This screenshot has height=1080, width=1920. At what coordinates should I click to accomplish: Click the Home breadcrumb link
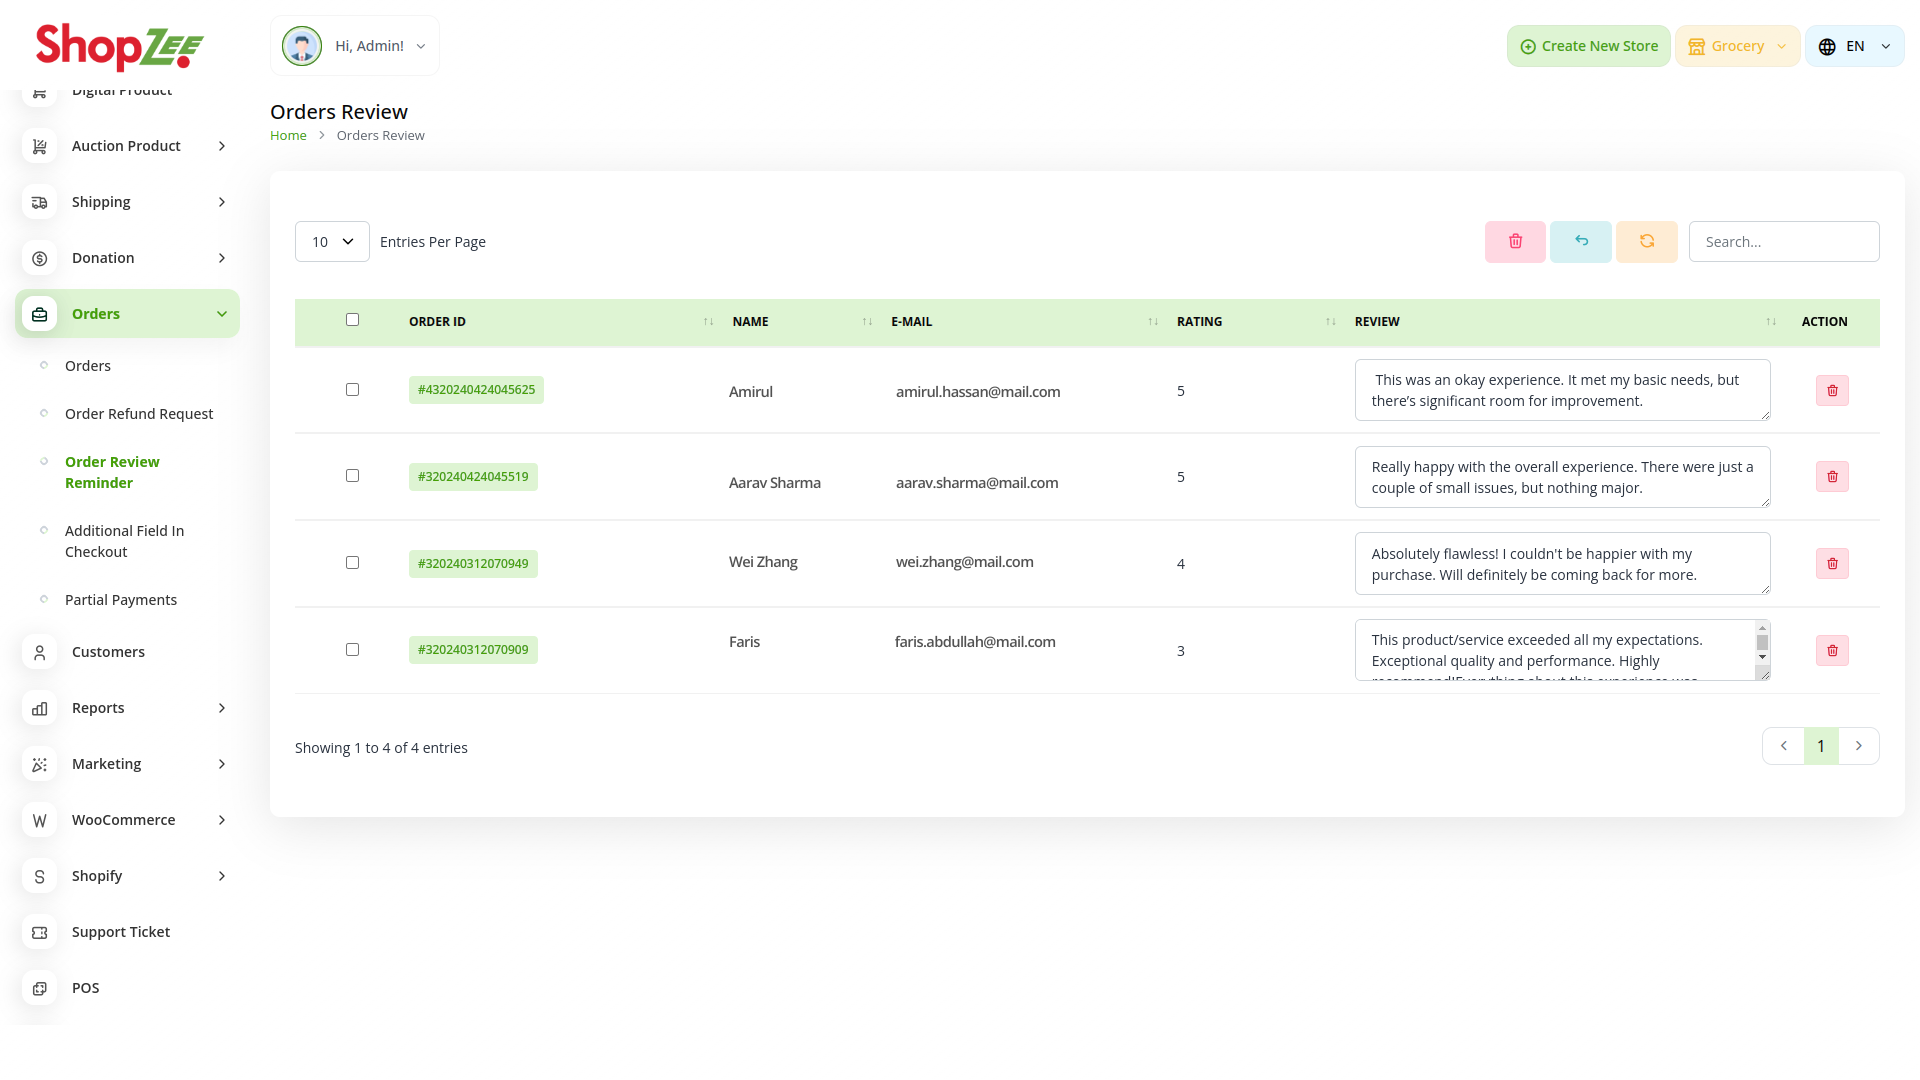click(x=288, y=136)
